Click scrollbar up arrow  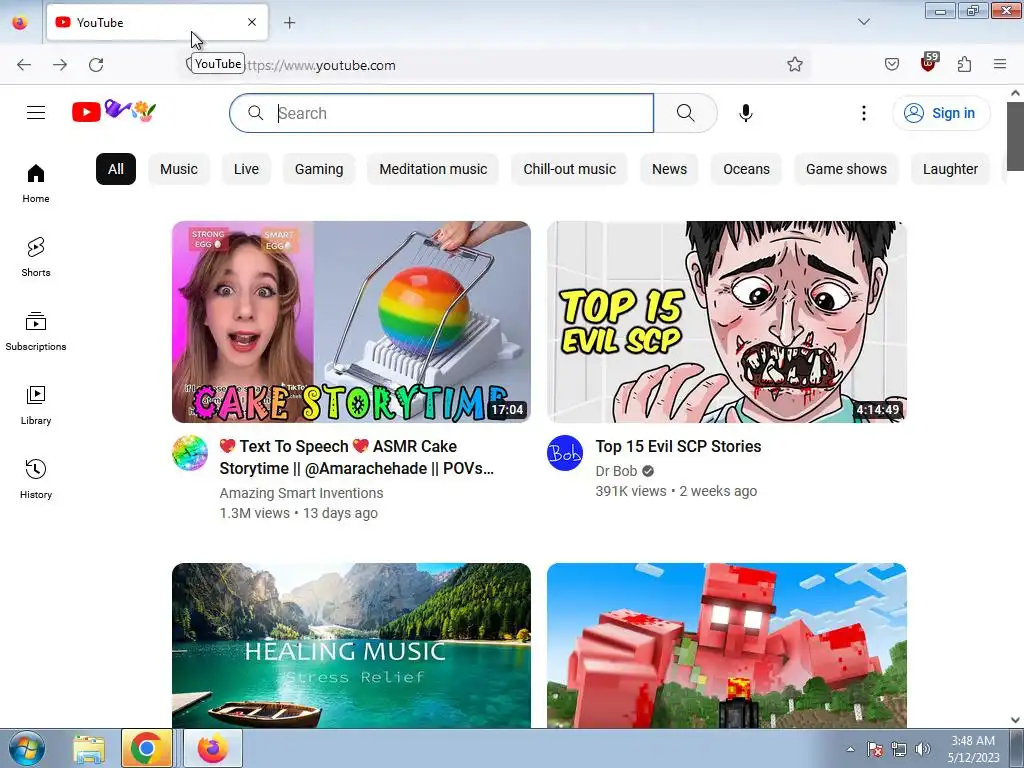[1015, 93]
